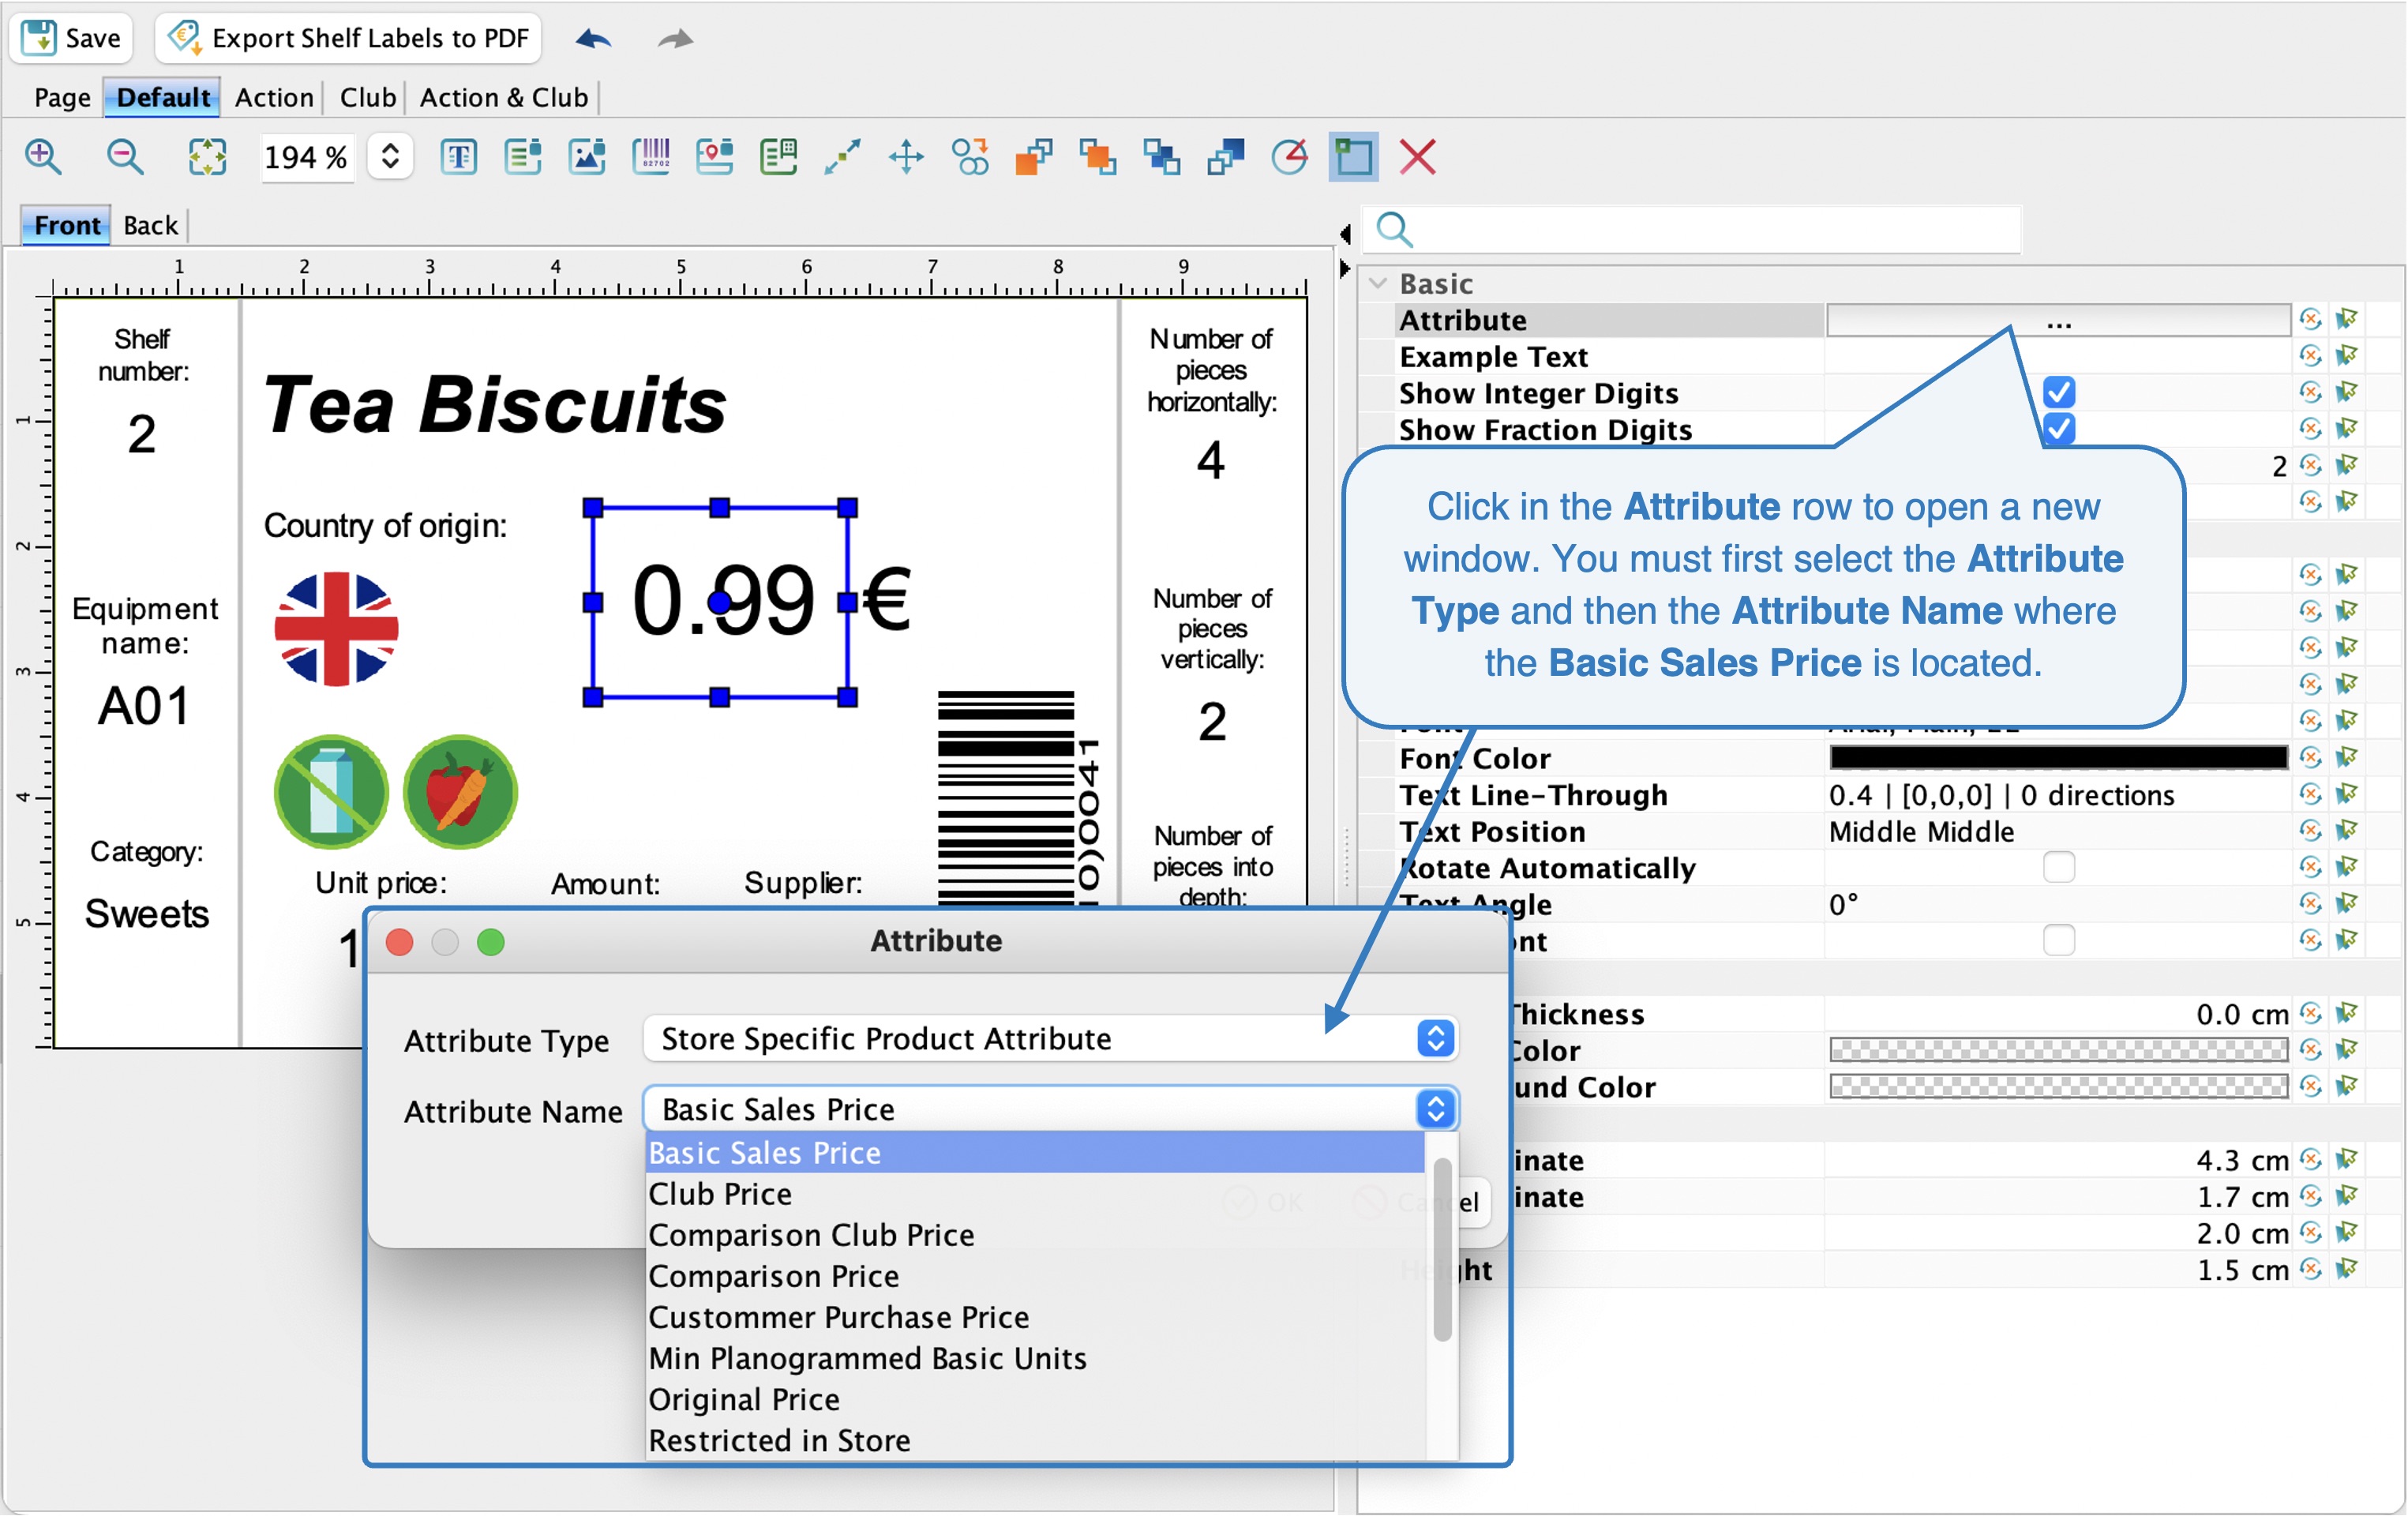Image resolution: width=2408 pixels, height=1516 pixels.
Task: Select highlighted Basic Sales Price list entry
Action: click(1035, 1152)
